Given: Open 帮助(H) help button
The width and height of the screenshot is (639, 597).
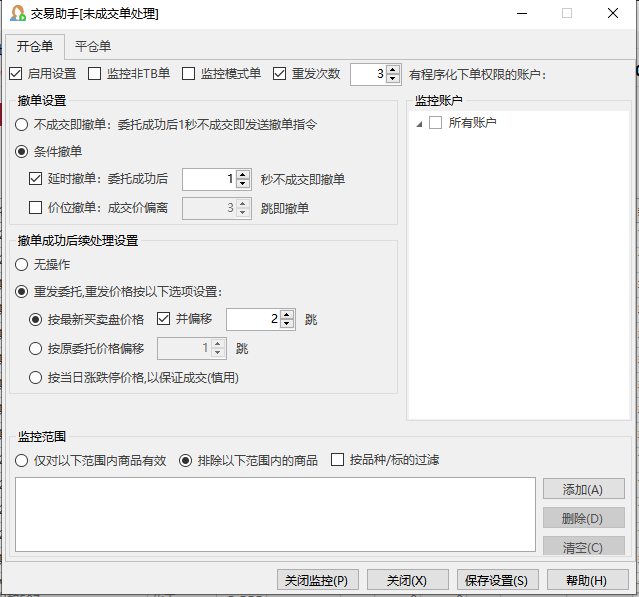Looking at the screenshot, I should [x=588, y=579].
